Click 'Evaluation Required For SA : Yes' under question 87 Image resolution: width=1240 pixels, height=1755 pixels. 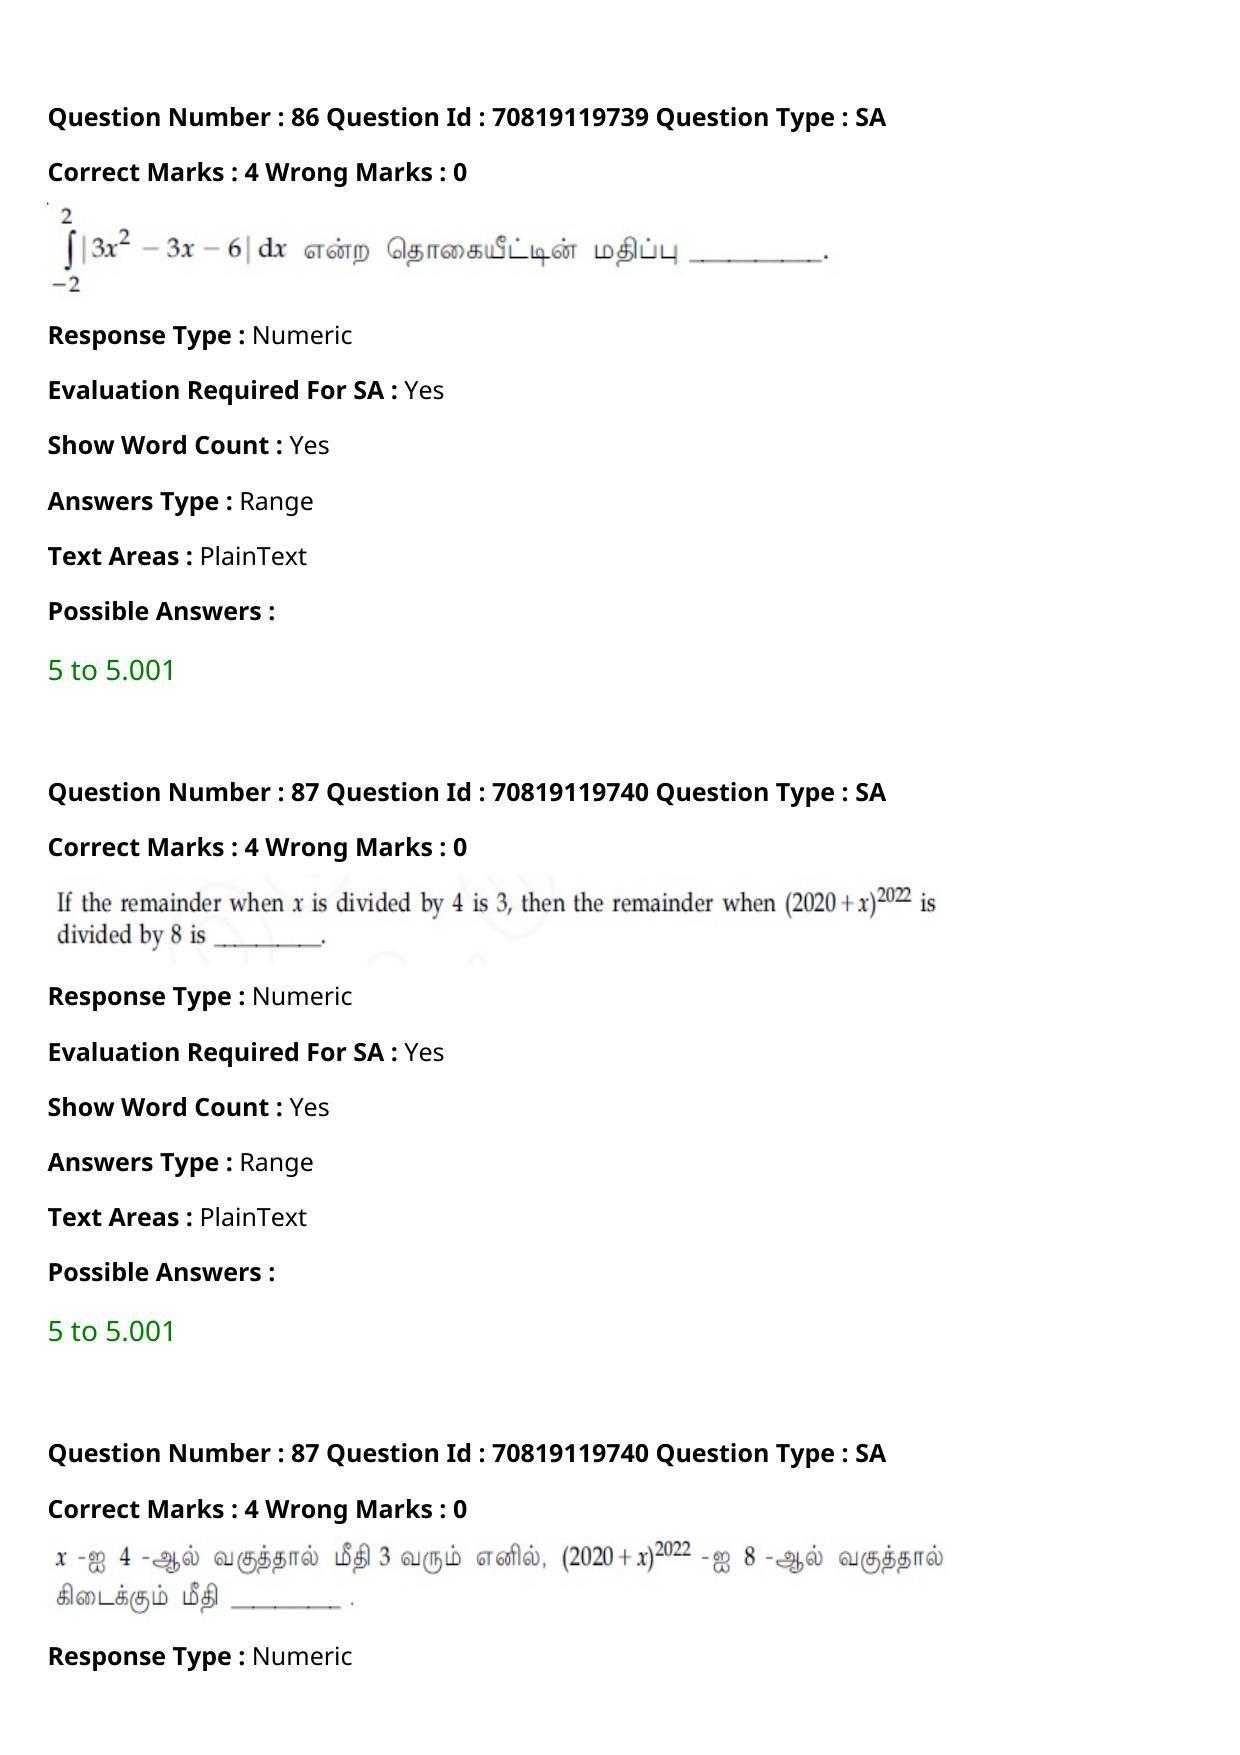[246, 1052]
